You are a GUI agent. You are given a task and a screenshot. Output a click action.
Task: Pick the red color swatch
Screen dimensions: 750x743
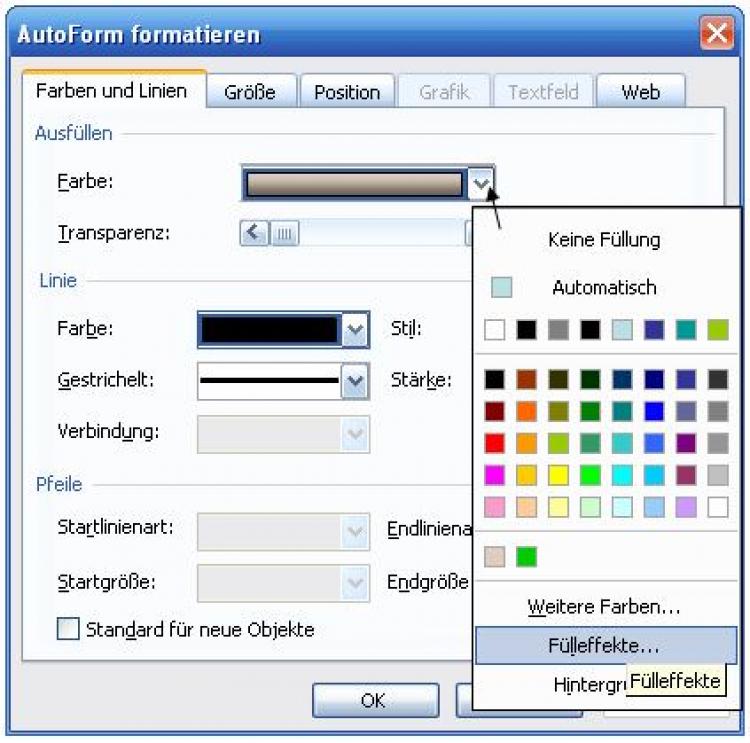[495, 443]
